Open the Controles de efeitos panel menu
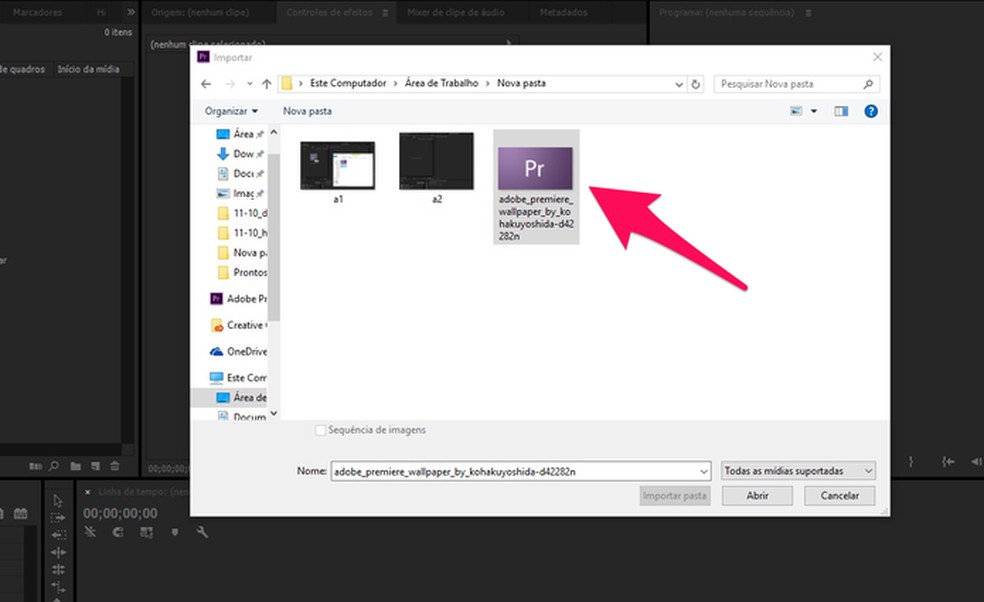The width and height of the screenshot is (984, 602). click(385, 13)
